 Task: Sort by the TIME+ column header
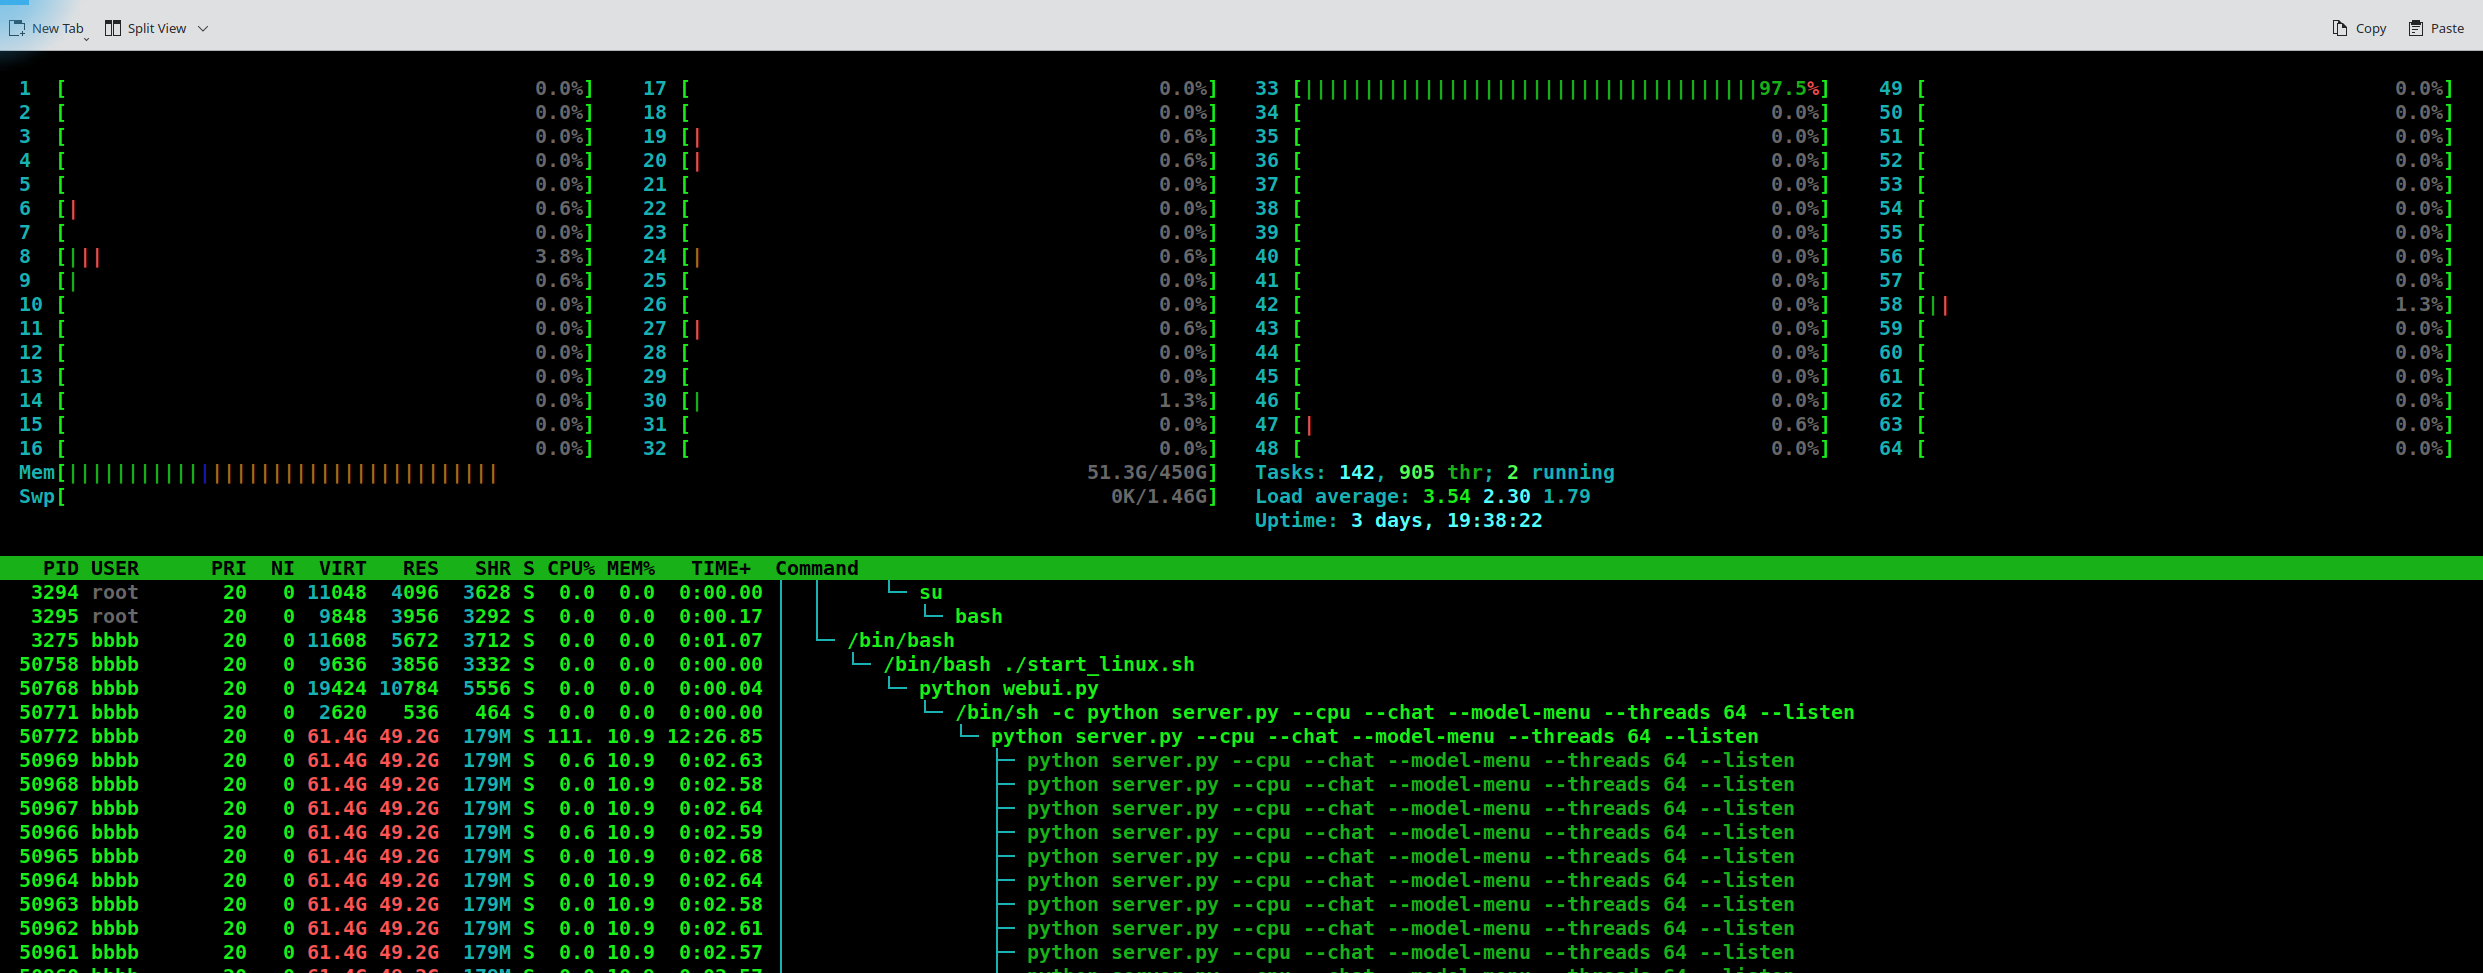pos(721,568)
